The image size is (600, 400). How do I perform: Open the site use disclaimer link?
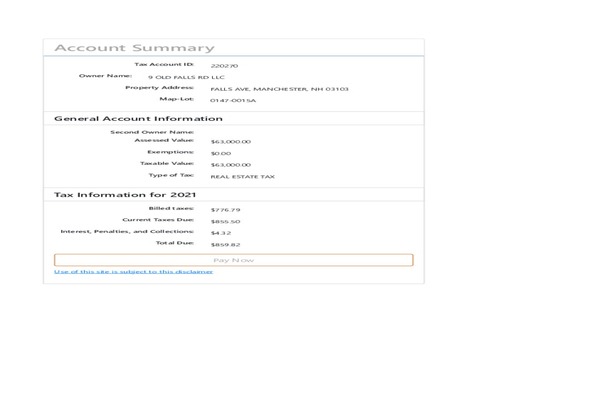tap(133, 272)
